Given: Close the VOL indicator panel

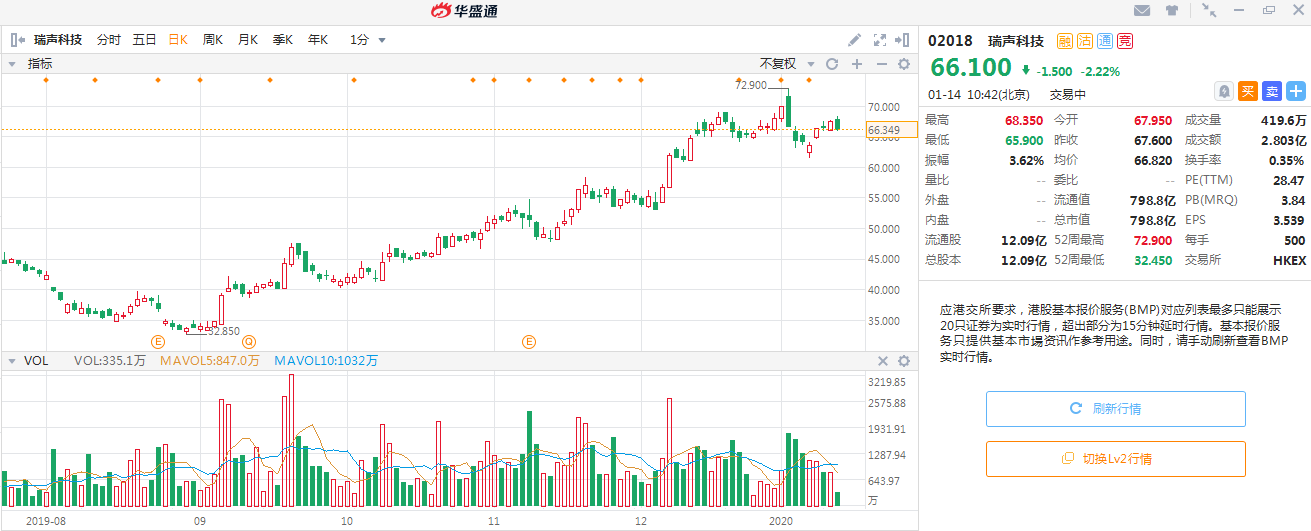Looking at the screenshot, I should tap(883, 361).
